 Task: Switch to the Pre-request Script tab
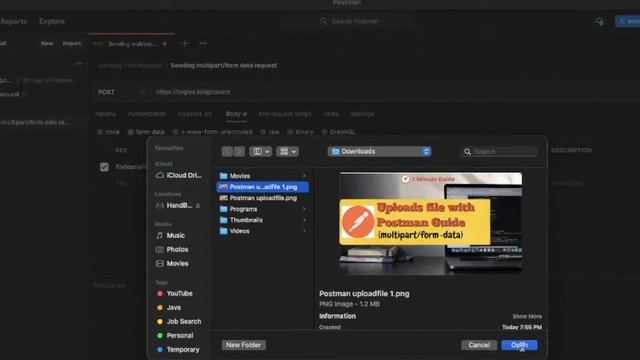point(285,114)
